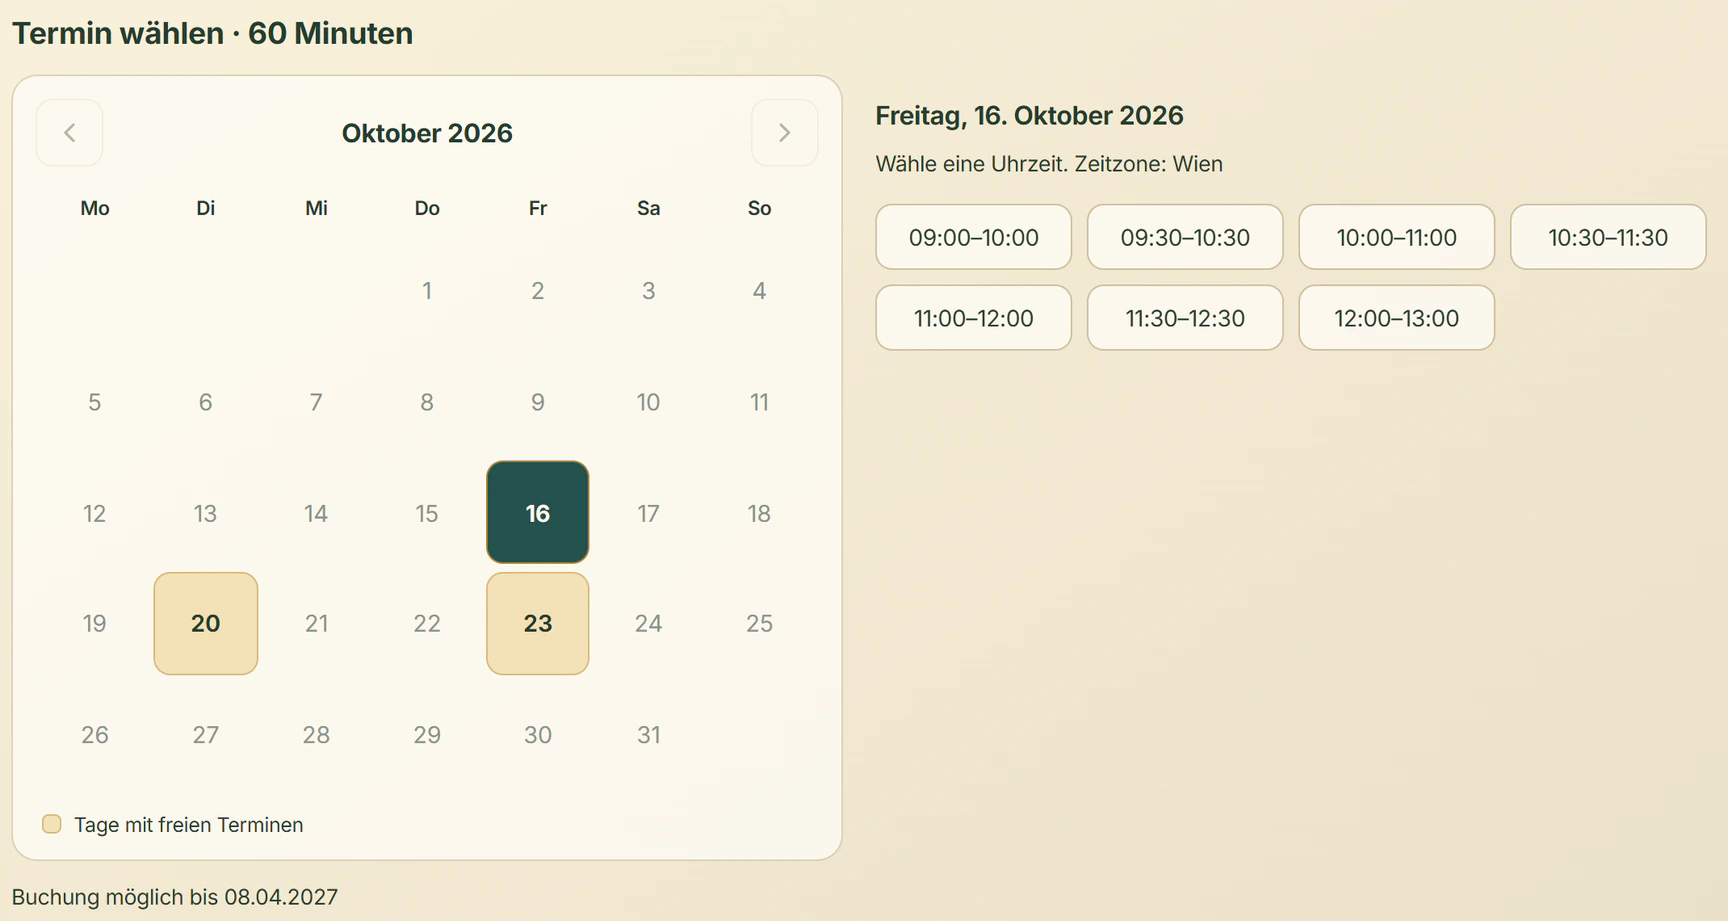Pick available day 23 in calendar
This screenshot has width=1728, height=921.
(538, 623)
